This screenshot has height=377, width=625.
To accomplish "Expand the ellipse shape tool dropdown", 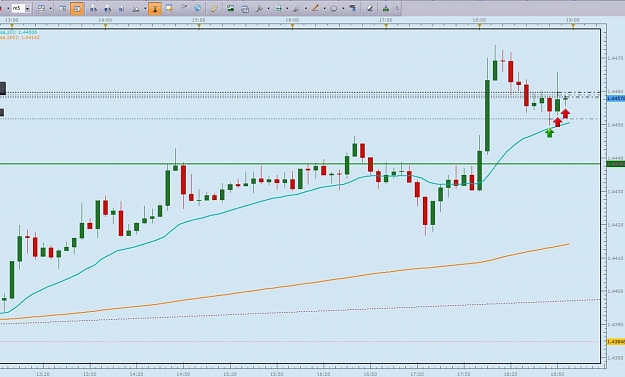I will click(343, 8).
